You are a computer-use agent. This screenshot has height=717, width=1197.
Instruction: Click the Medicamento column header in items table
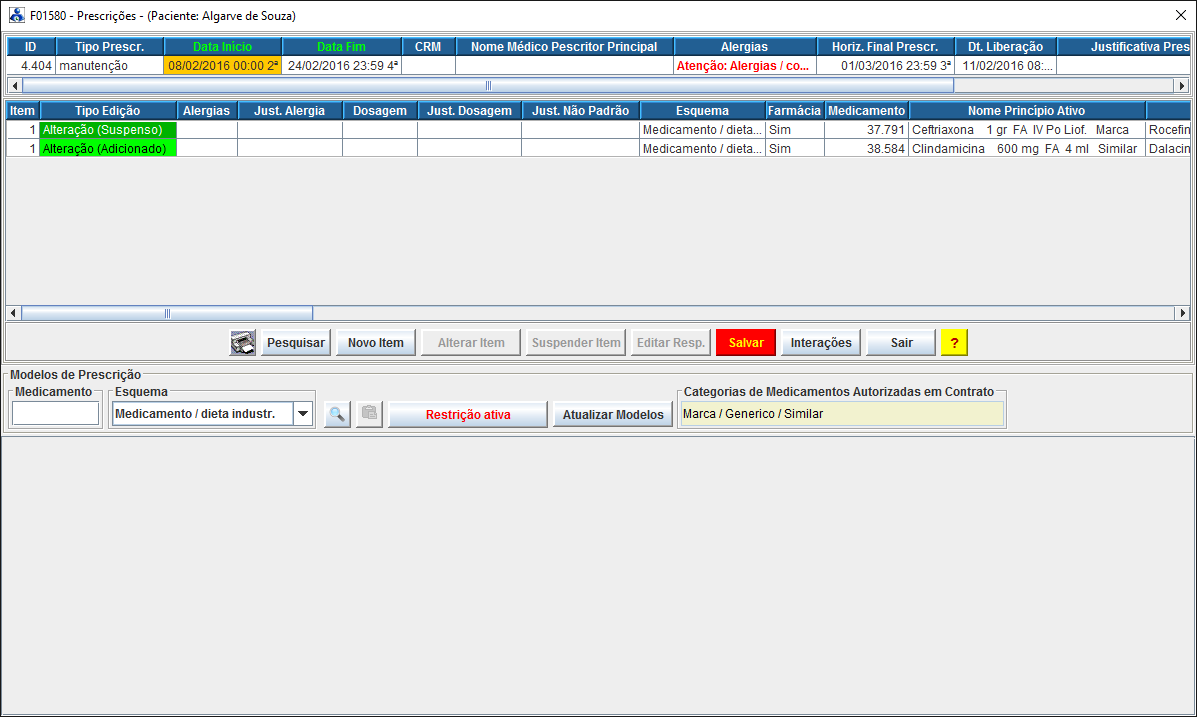click(x=866, y=111)
